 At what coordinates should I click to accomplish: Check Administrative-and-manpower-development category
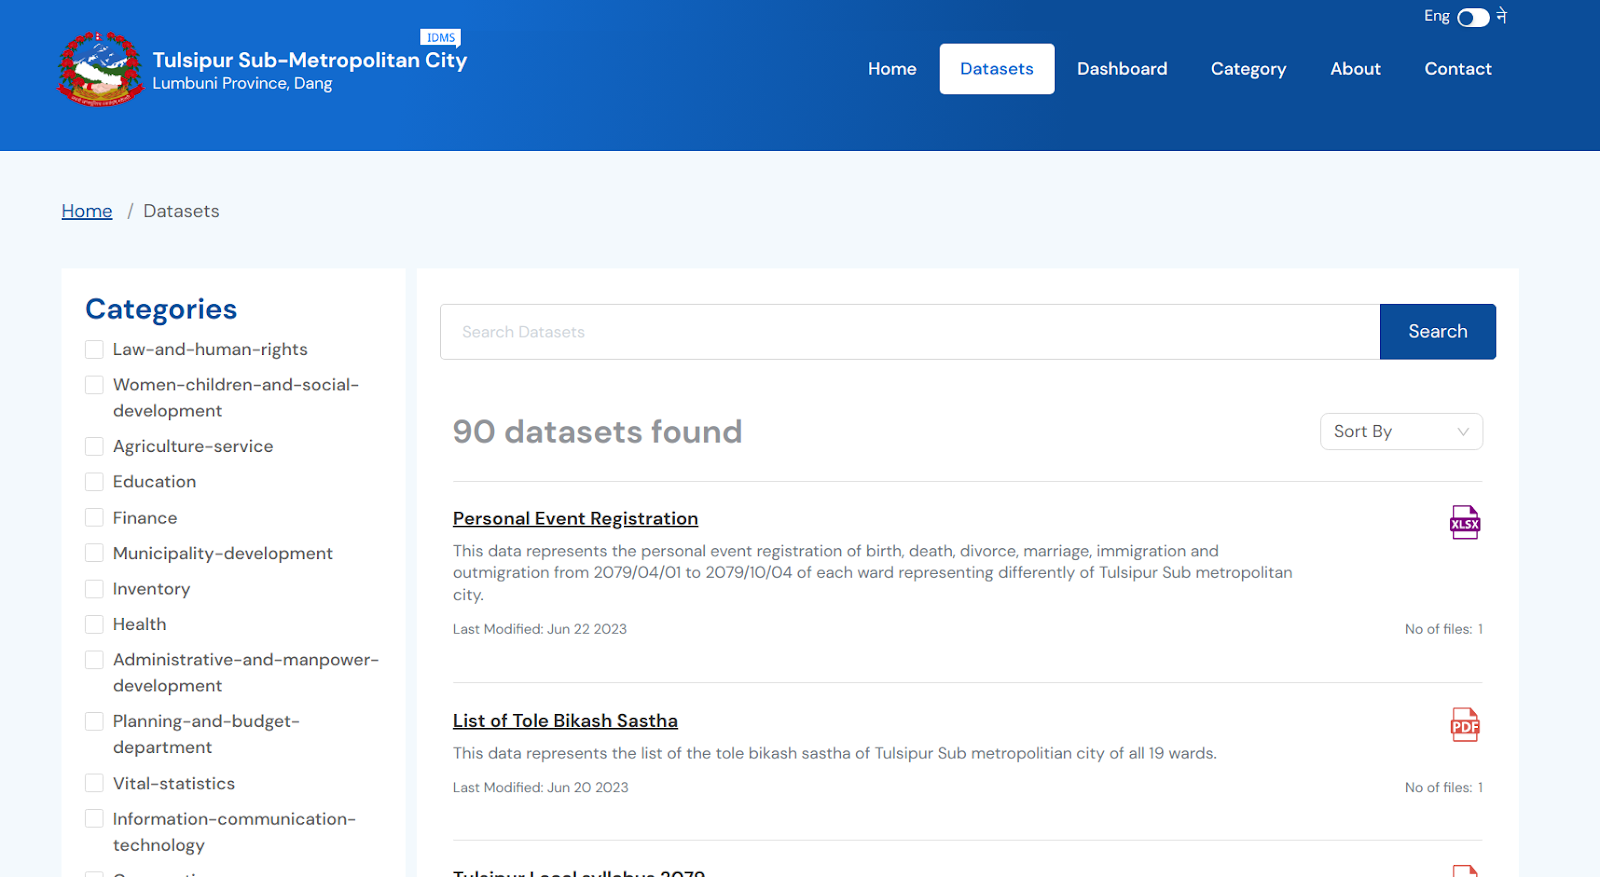pos(94,660)
